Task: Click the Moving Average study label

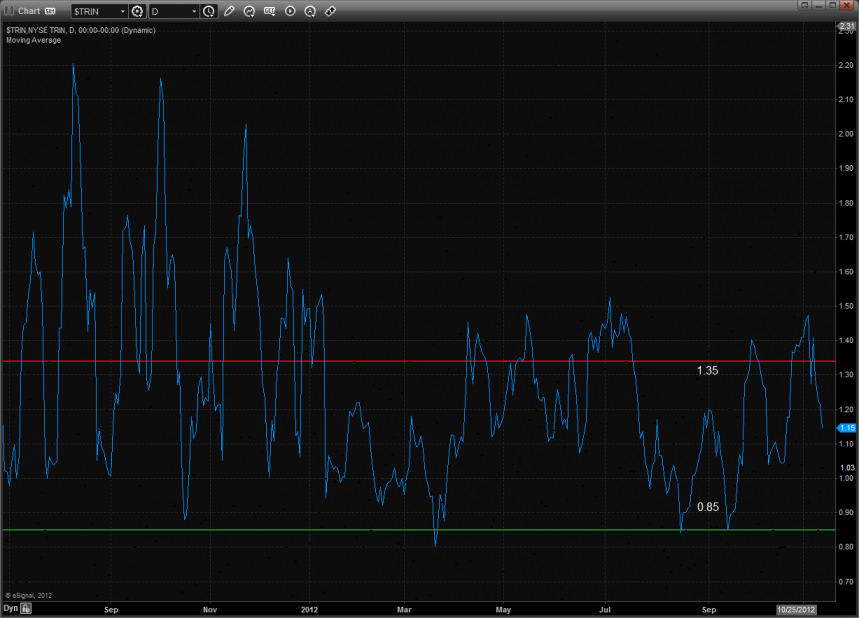Action: (33, 40)
